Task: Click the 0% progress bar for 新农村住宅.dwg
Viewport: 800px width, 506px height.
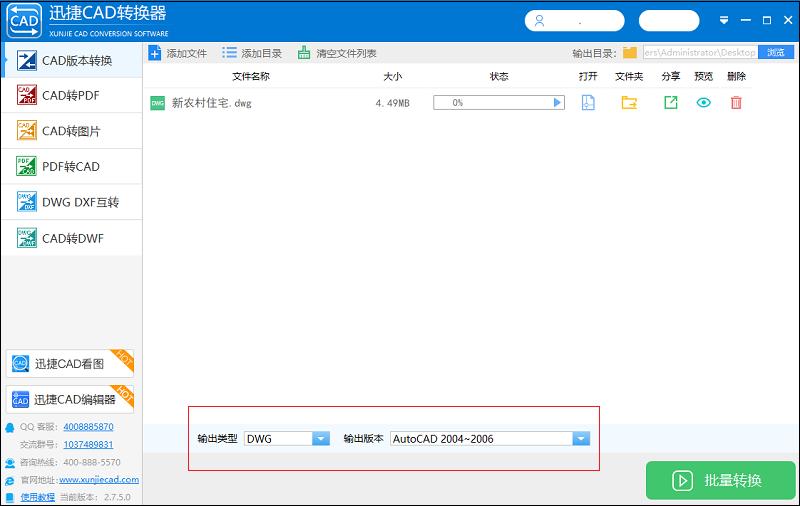Action: [x=499, y=103]
